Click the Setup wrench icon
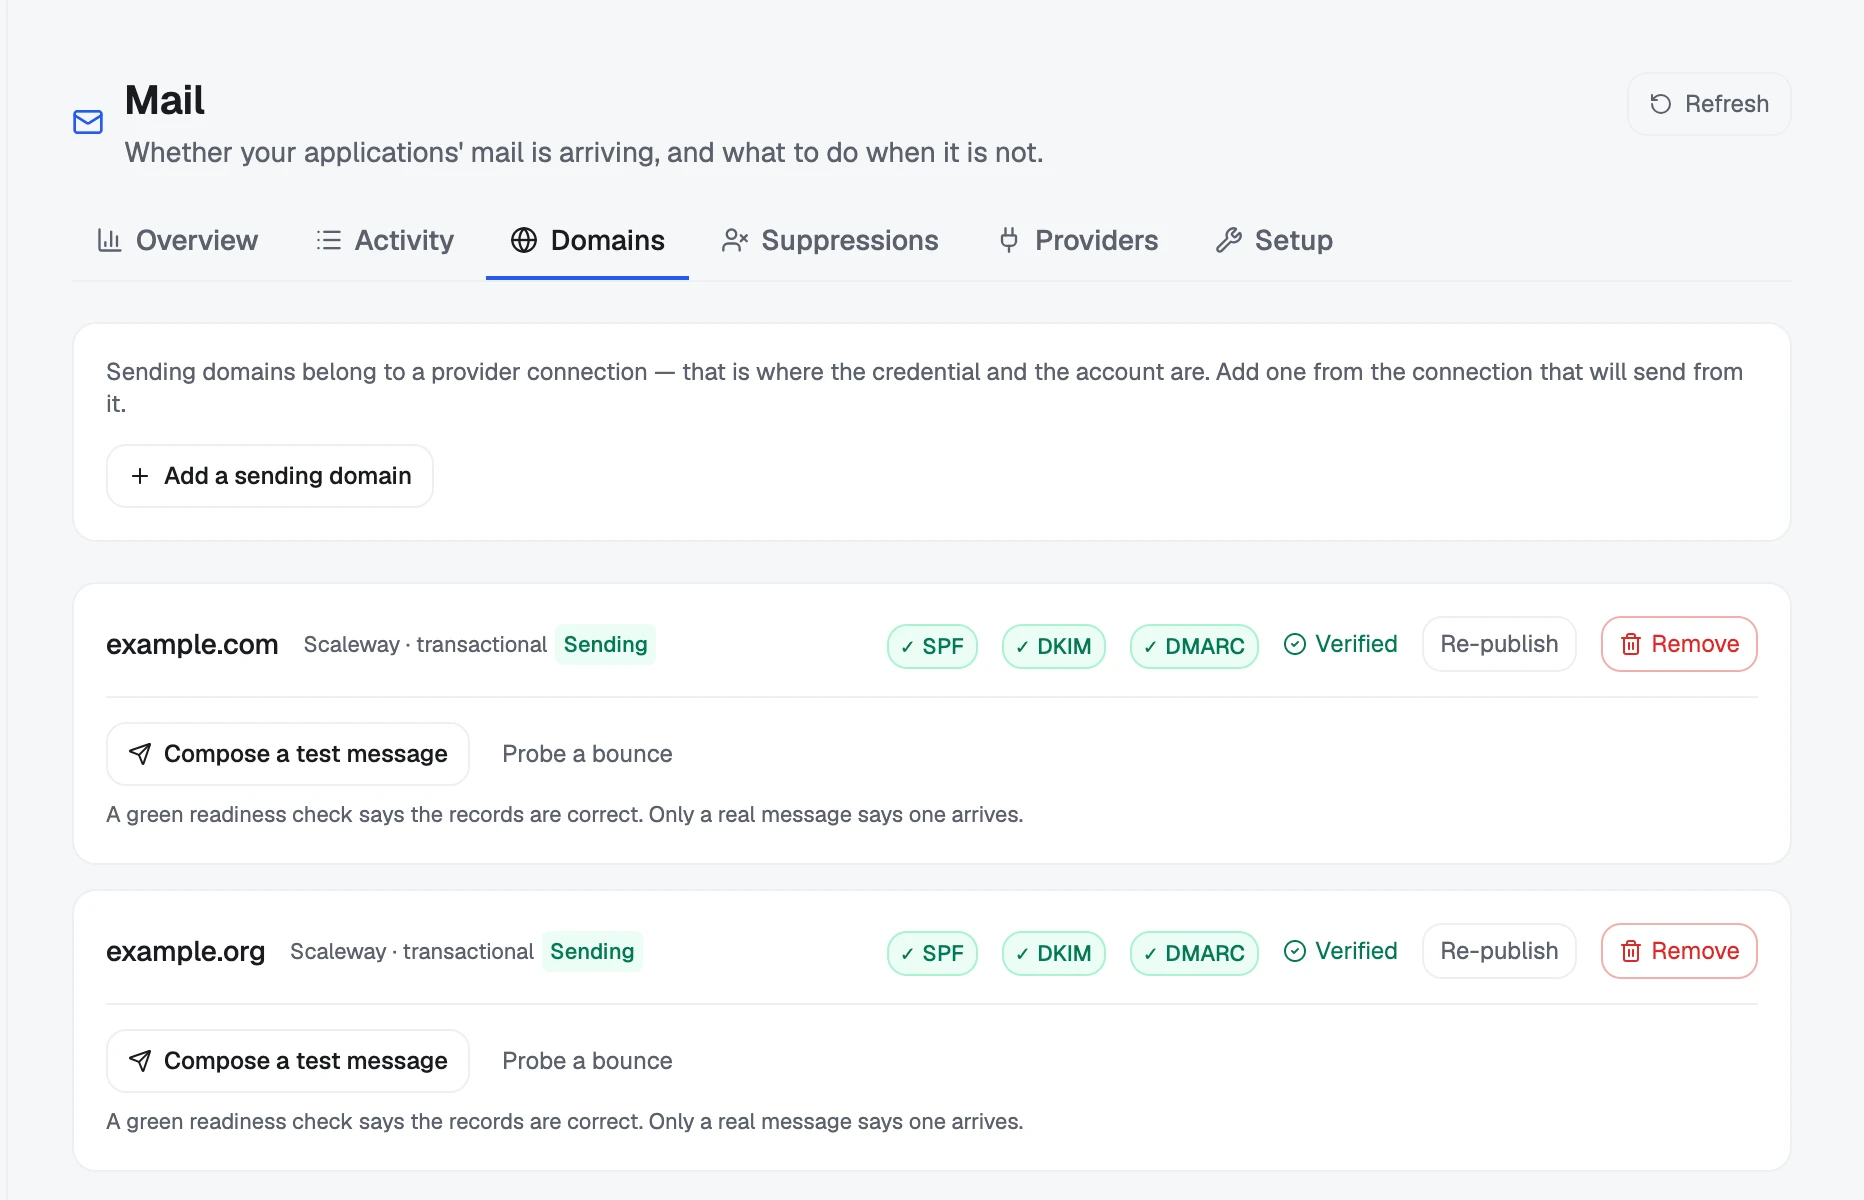This screenshot has width=1864, height=1200. pos(1229,240)
